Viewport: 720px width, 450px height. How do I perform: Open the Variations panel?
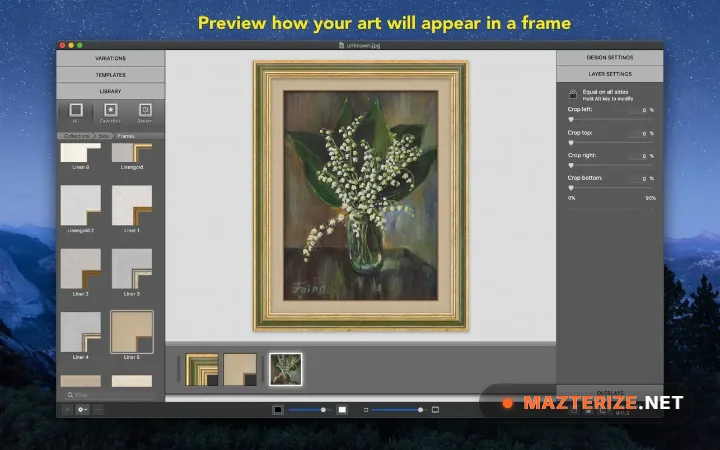(110, 58)
